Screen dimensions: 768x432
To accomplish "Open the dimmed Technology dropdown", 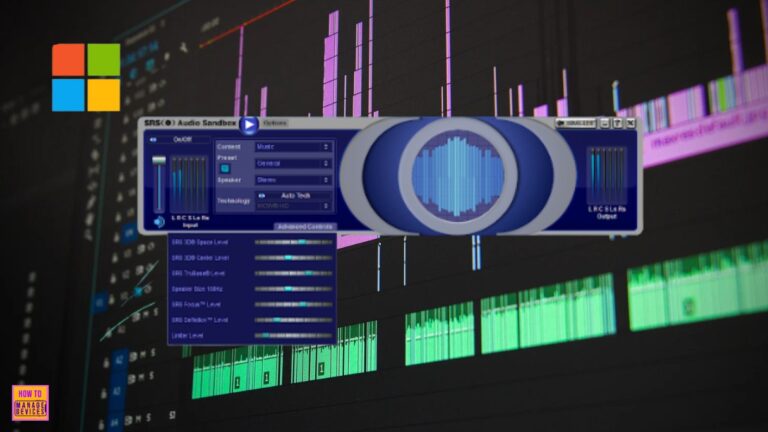I will pyautogui.click(x=293, y=206).
